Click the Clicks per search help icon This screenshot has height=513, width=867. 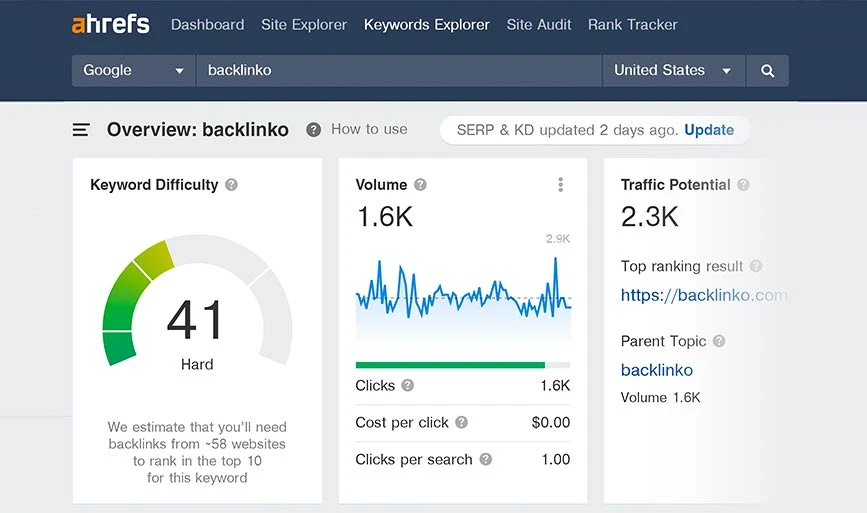click(485, 459)
